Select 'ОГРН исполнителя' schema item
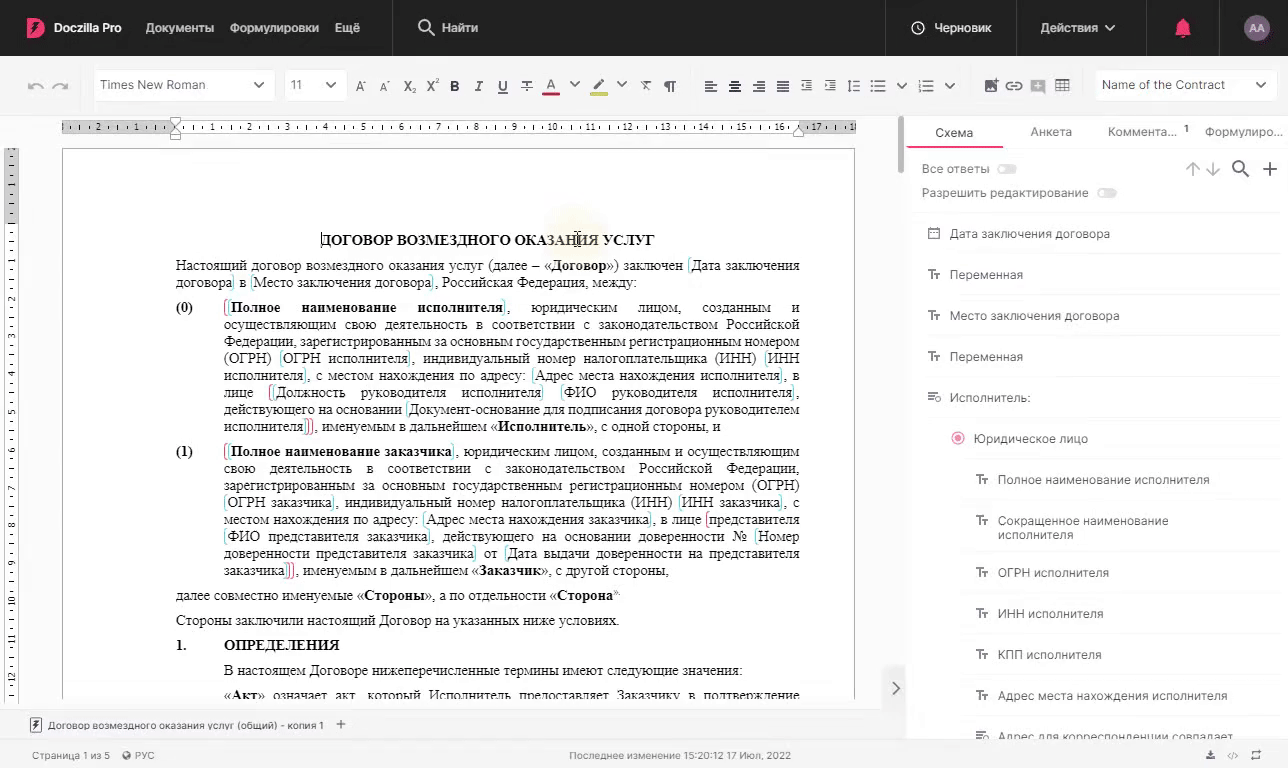1288x768 pixels. click(x=1053, y=573)
